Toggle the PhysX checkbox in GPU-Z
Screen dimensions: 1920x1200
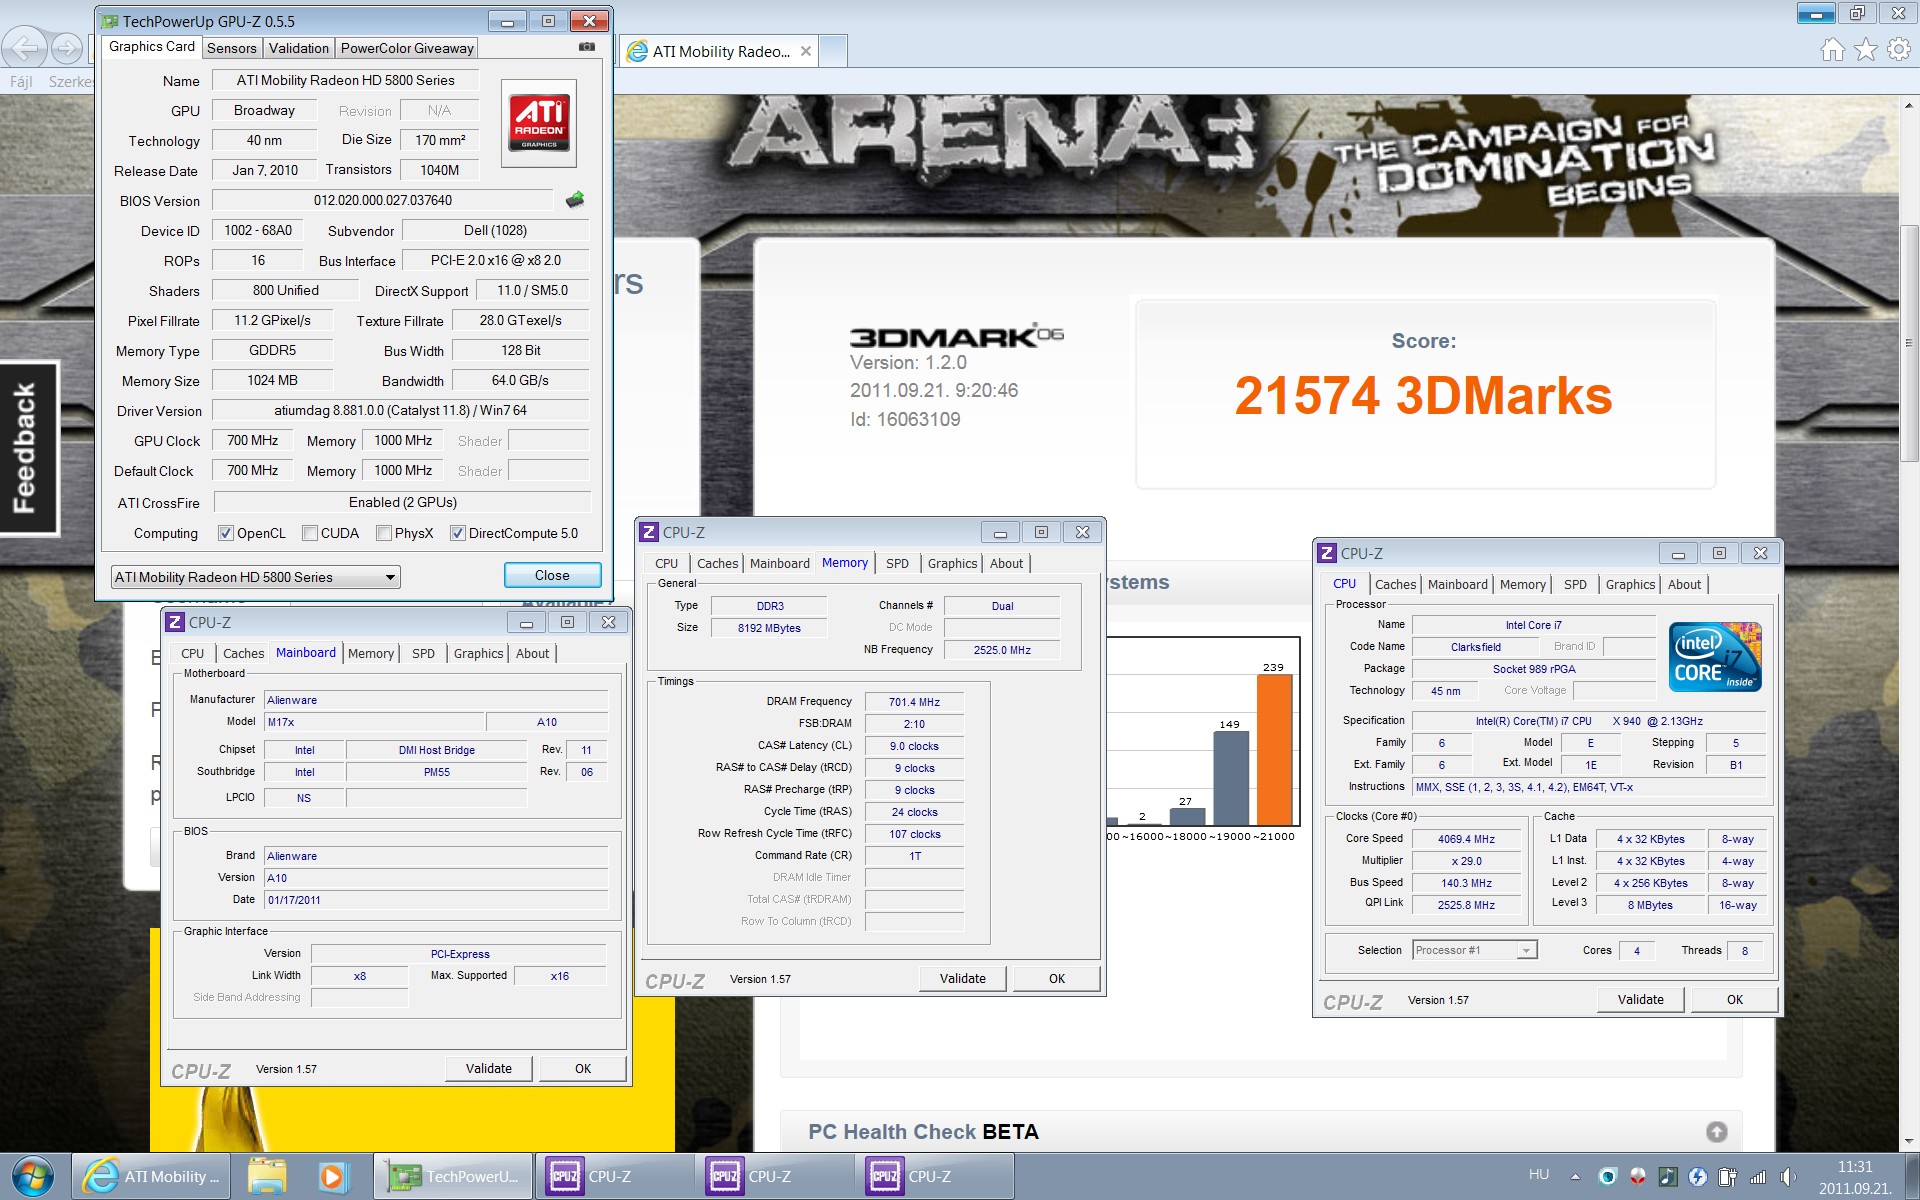(x=384, y=533)
